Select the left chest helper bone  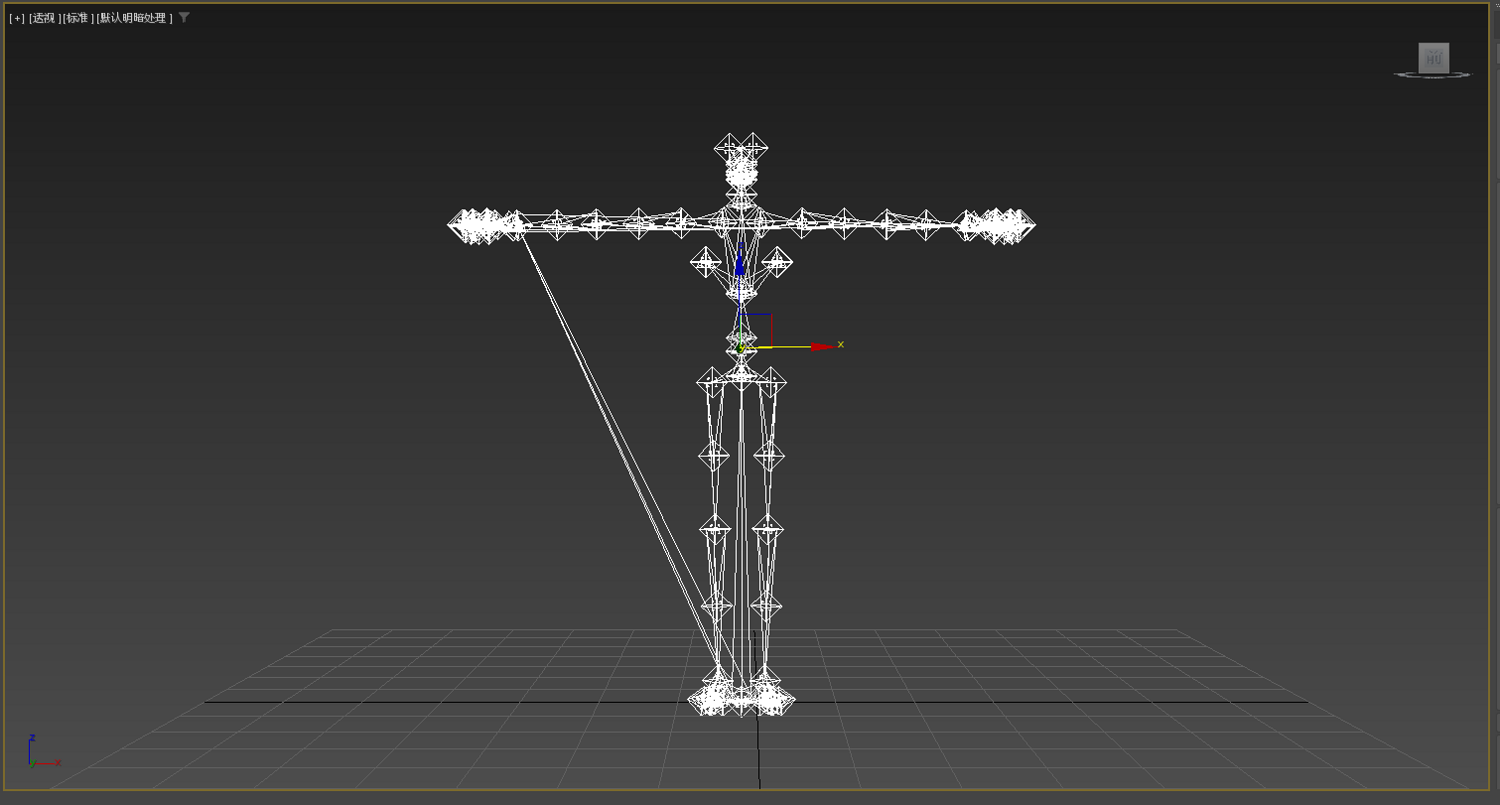pos(706,263)
